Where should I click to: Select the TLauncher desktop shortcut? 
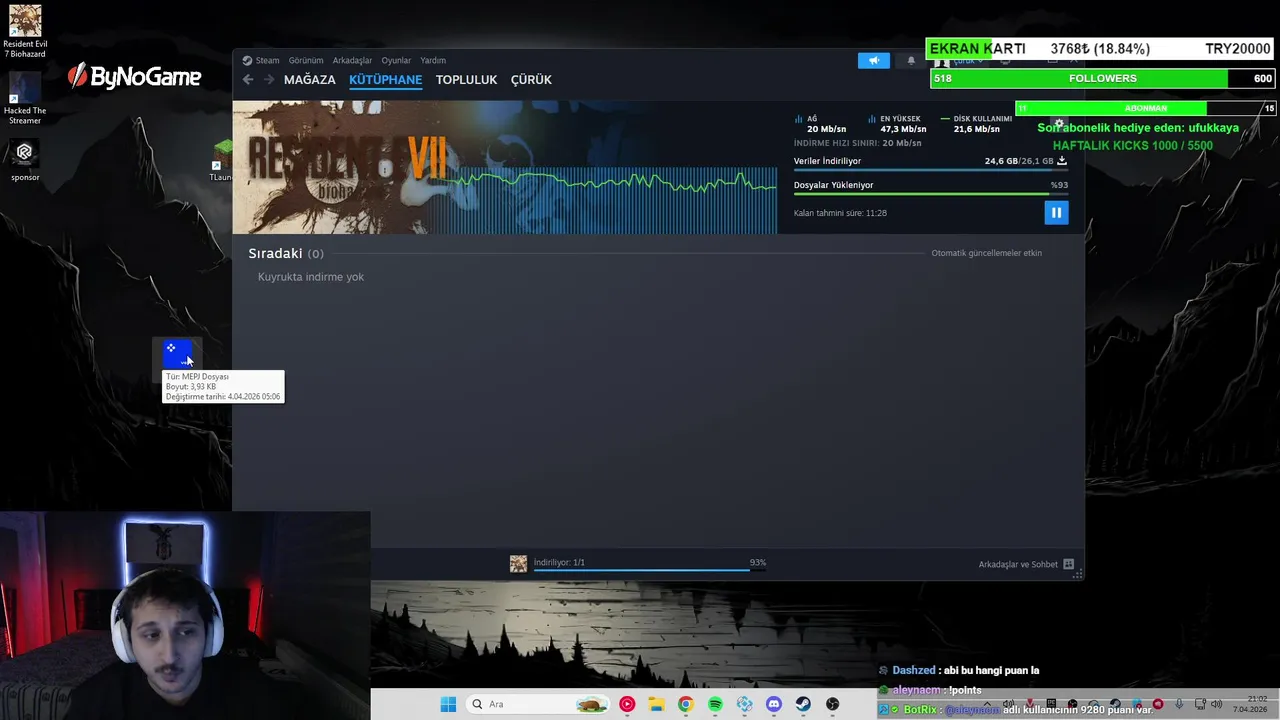[x=221, y=160]
